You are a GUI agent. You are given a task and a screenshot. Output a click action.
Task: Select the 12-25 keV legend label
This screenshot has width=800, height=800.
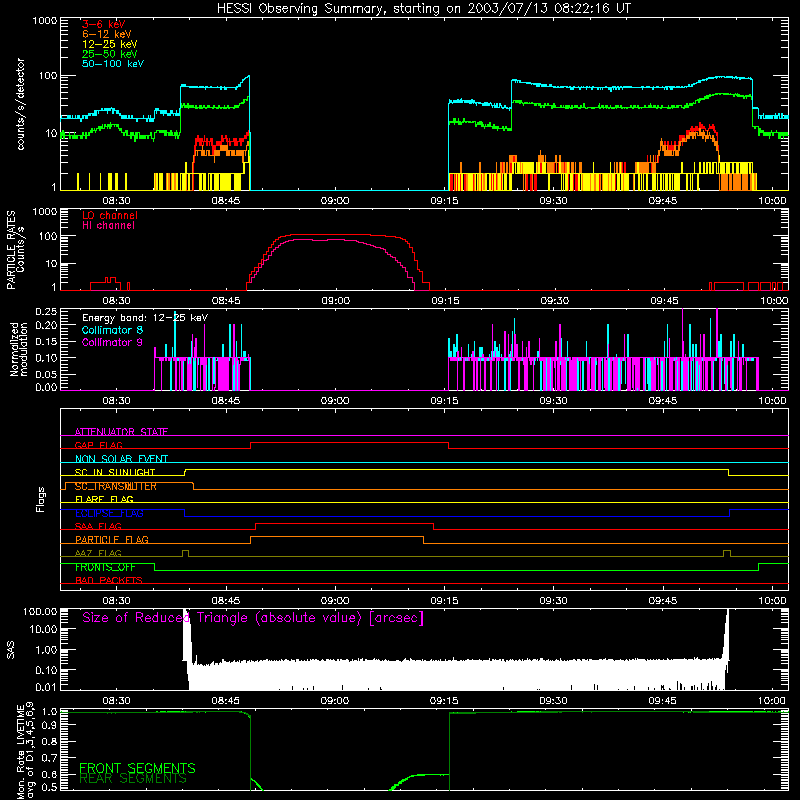[110, 44]
